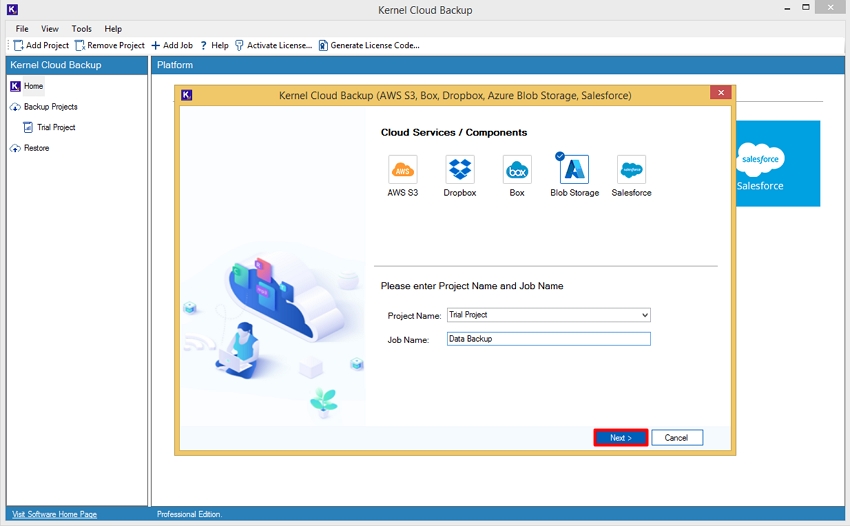
Task: Choose the Salesforce icon in the dialog
Action: coord(632,170)
